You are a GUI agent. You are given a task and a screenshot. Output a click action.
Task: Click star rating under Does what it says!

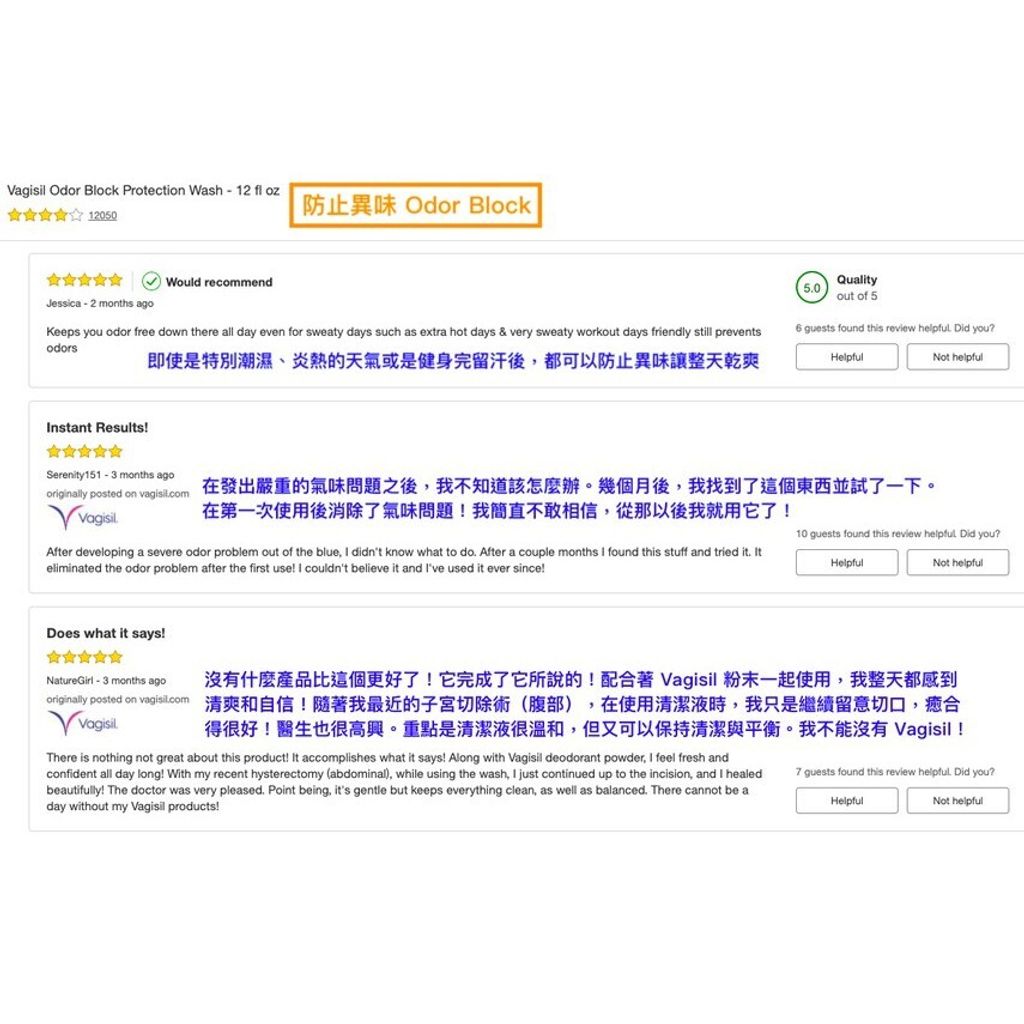click(x=84, y=657)
